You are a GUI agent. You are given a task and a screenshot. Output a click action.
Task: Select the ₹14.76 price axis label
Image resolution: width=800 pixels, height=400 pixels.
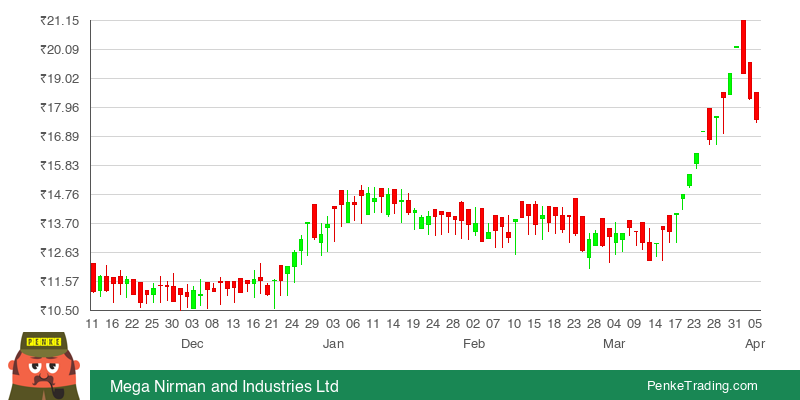(60, 195)
